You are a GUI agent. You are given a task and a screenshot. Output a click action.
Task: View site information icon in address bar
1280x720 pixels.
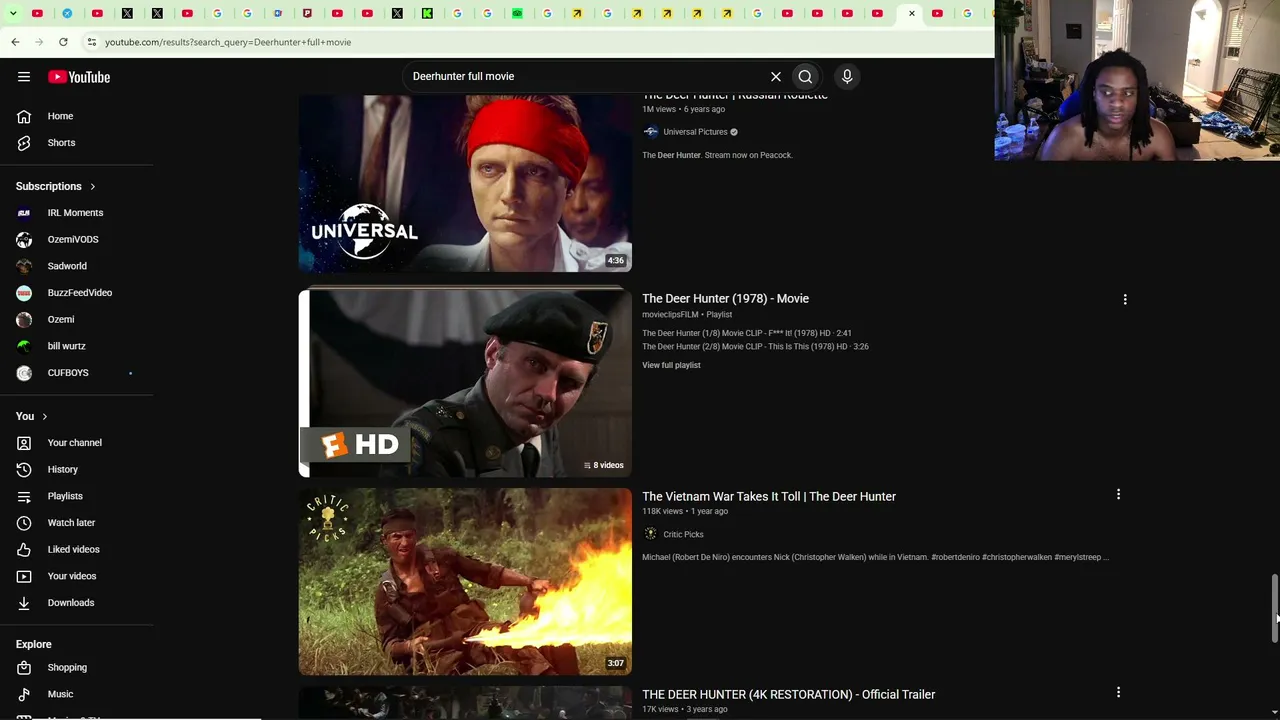(x=91, y=42)
